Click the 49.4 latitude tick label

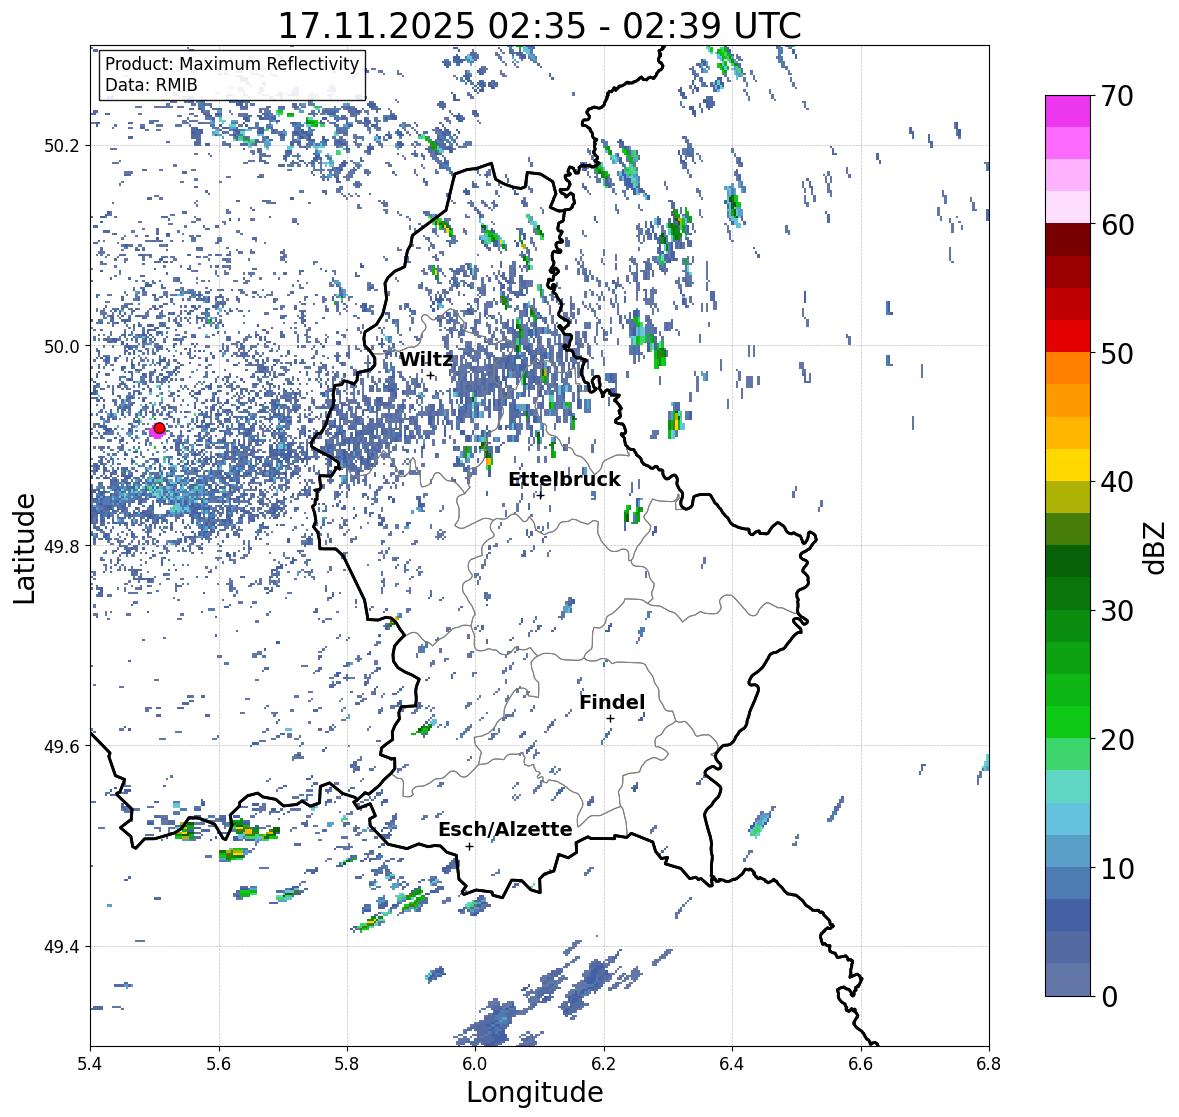[62, 946]
